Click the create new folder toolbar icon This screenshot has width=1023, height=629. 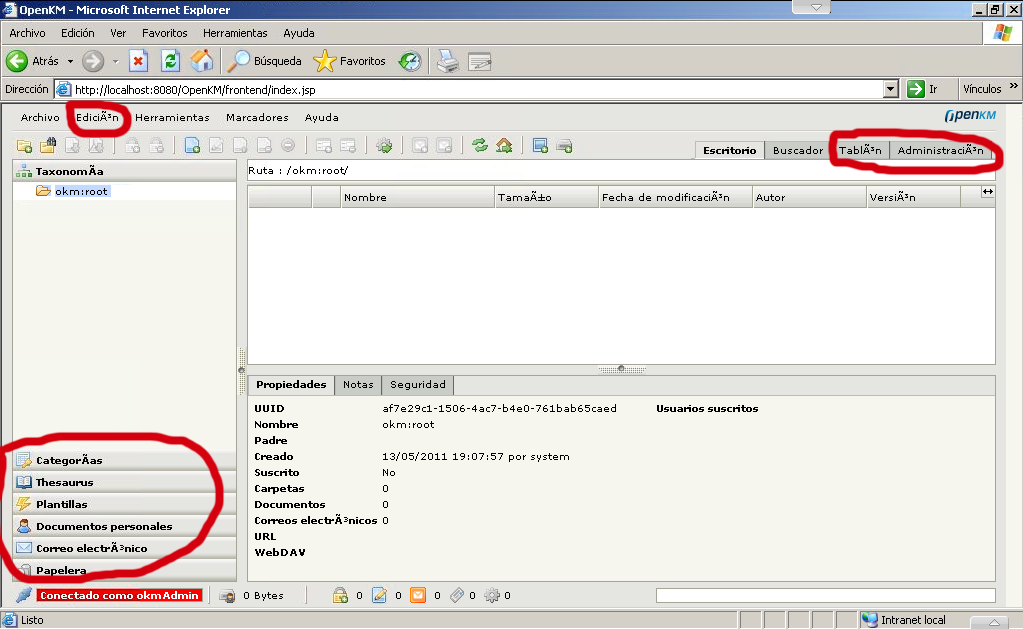click(x=25, y=146)
